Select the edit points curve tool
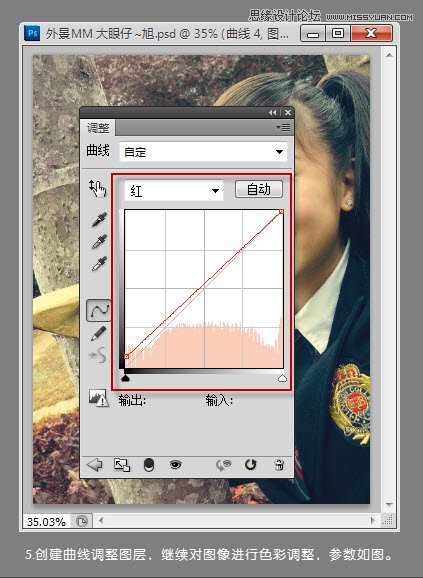Viewport: 423px width, 578px height. point(98,310)
